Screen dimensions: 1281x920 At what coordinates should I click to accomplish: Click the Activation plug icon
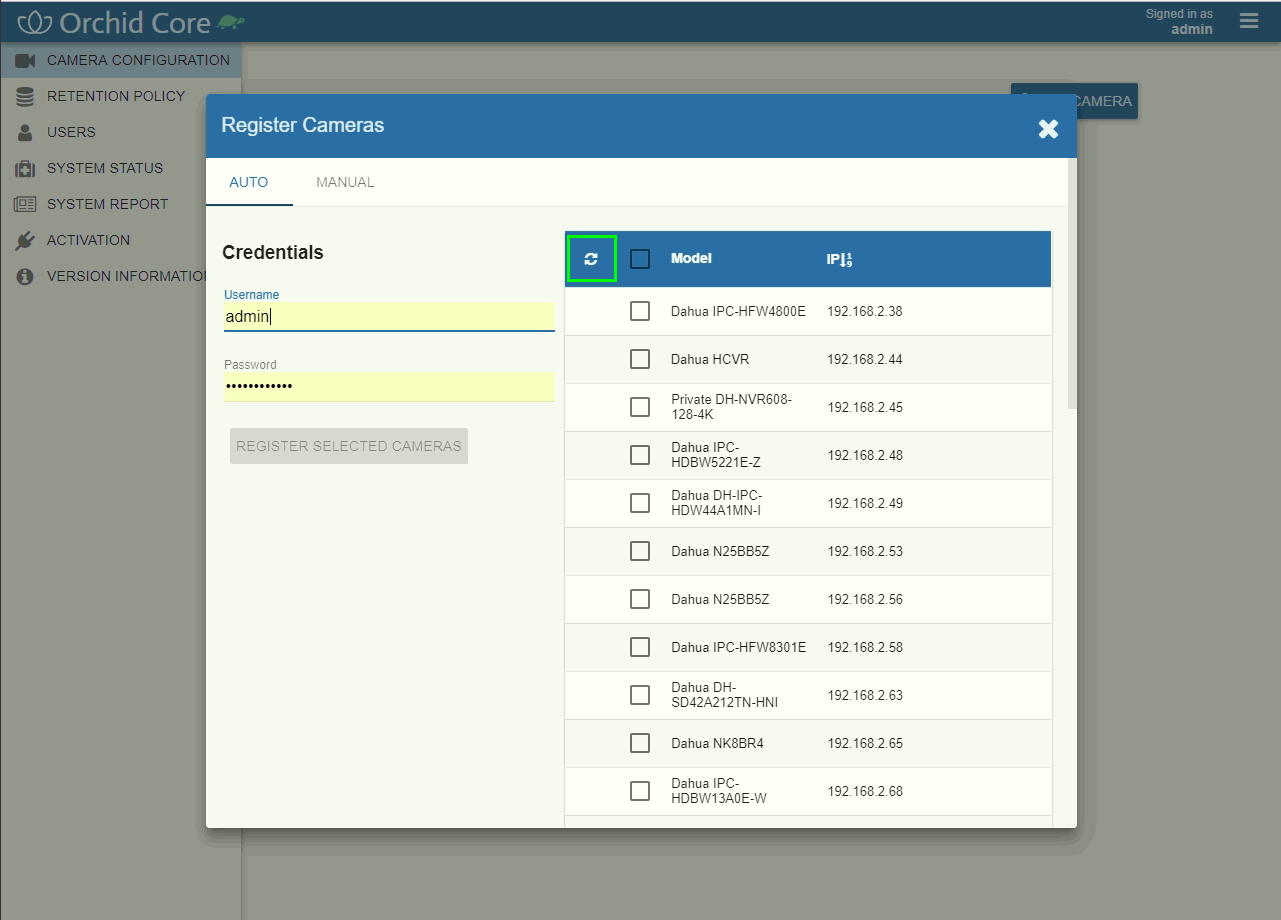[x=25, y=241]
